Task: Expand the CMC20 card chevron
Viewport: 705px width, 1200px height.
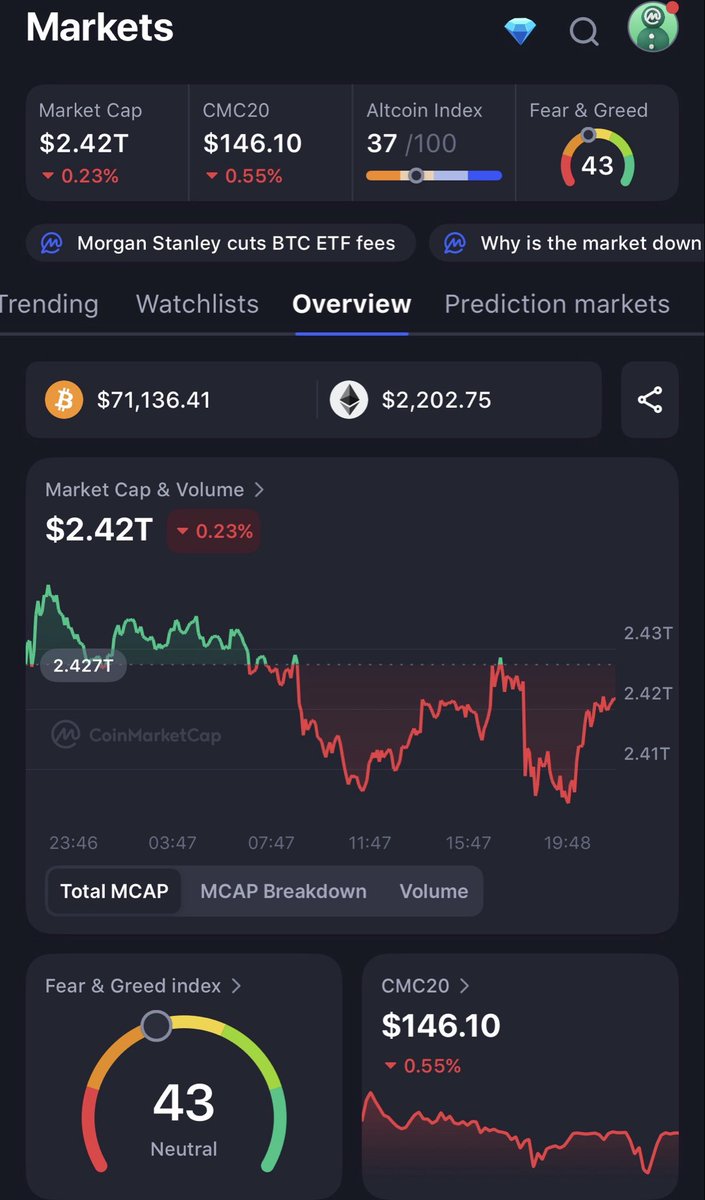Action: pos(464,986)
